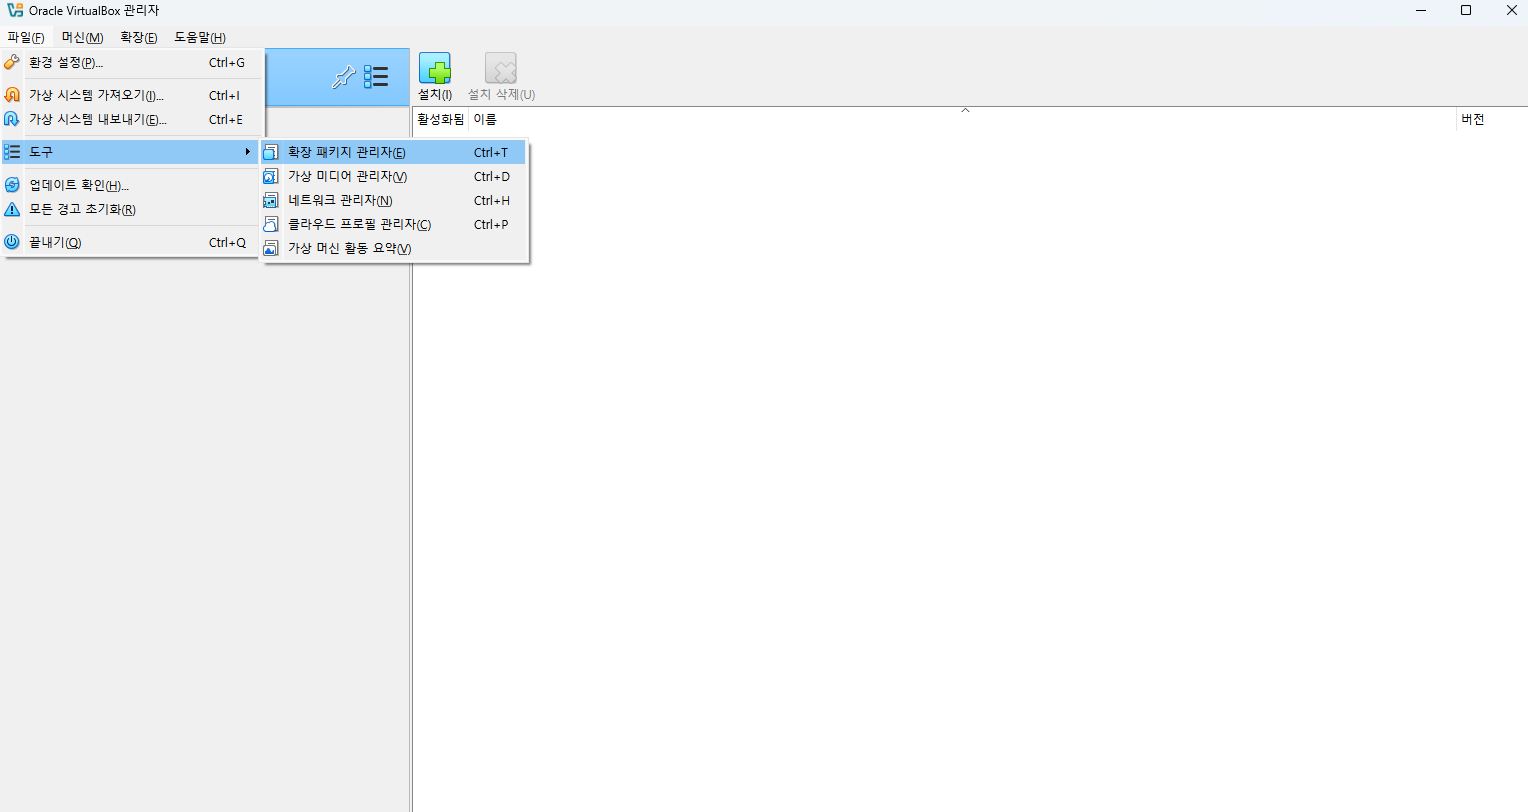The image size is (1528, 812).
Task: Click the update check globe icon
Action: click(12, 185)
